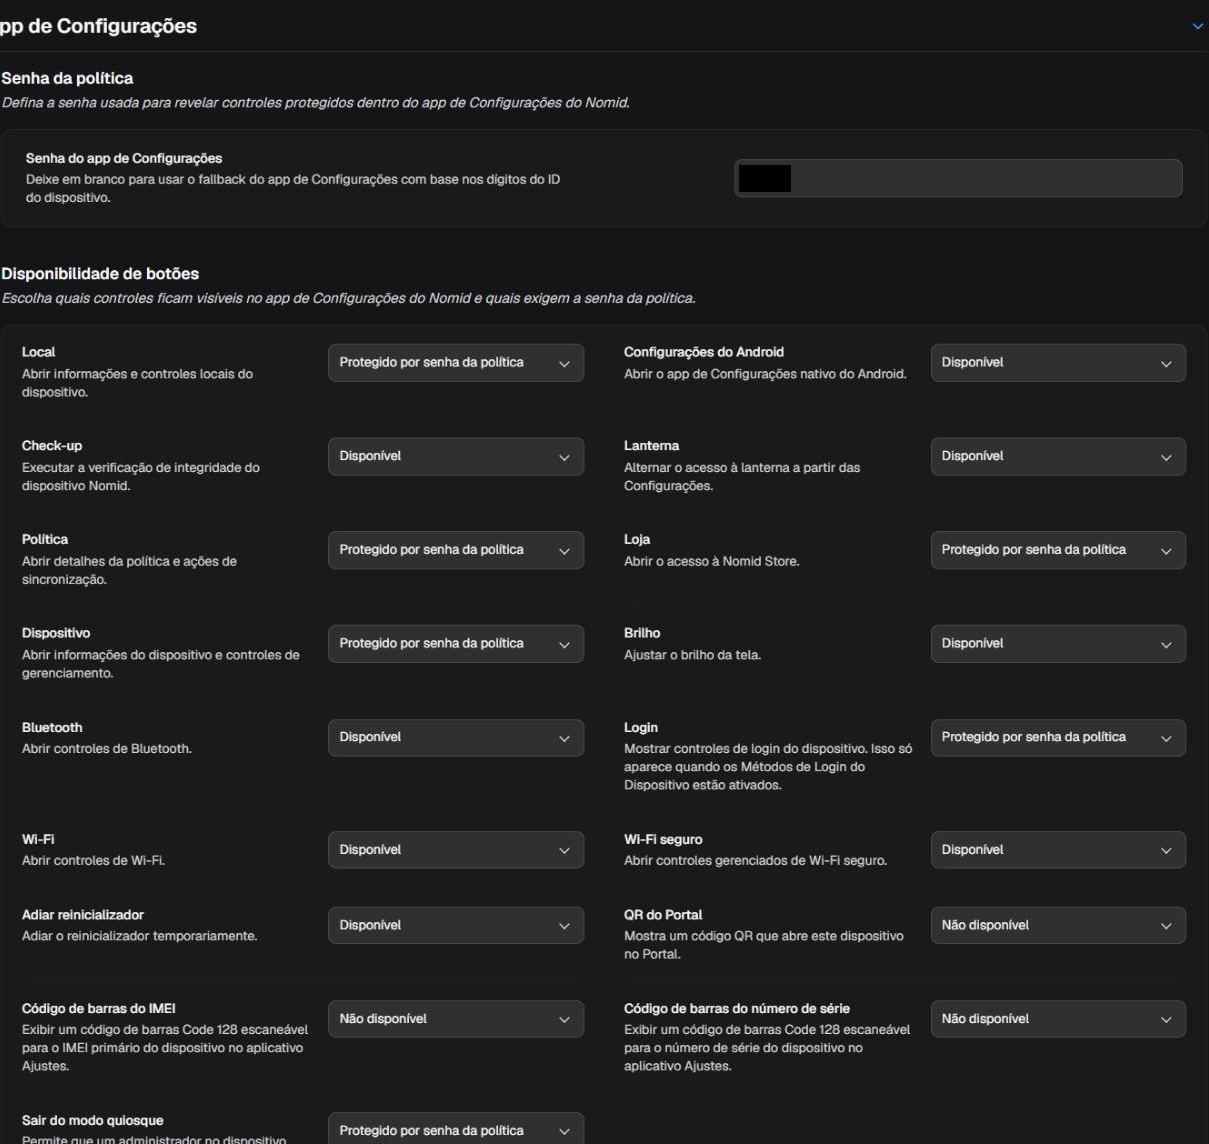This screenshot has width=1209, height=1144.
Task: Click the 'Ajustar o brilho da tela.' description
Action: pyautogui.click(x=692, y=655)
